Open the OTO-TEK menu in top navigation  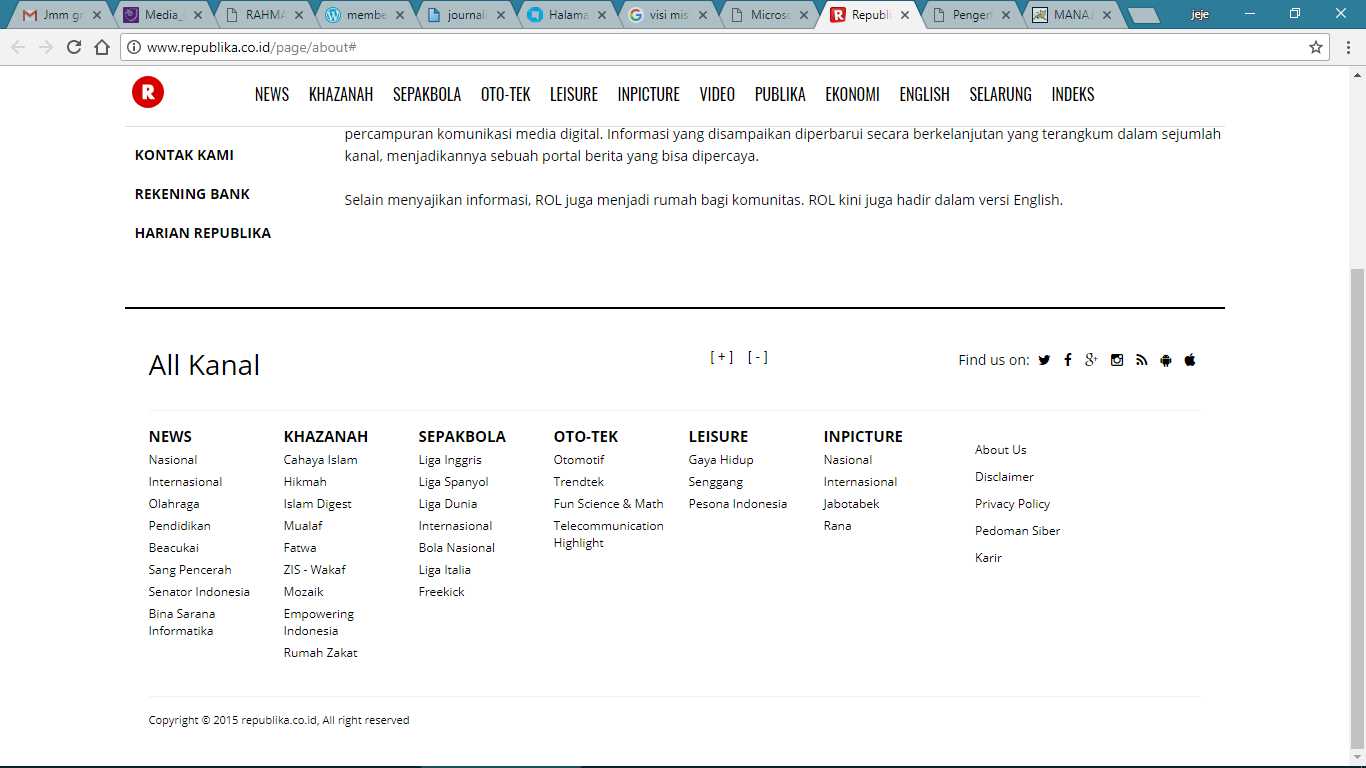click(506, 94)
